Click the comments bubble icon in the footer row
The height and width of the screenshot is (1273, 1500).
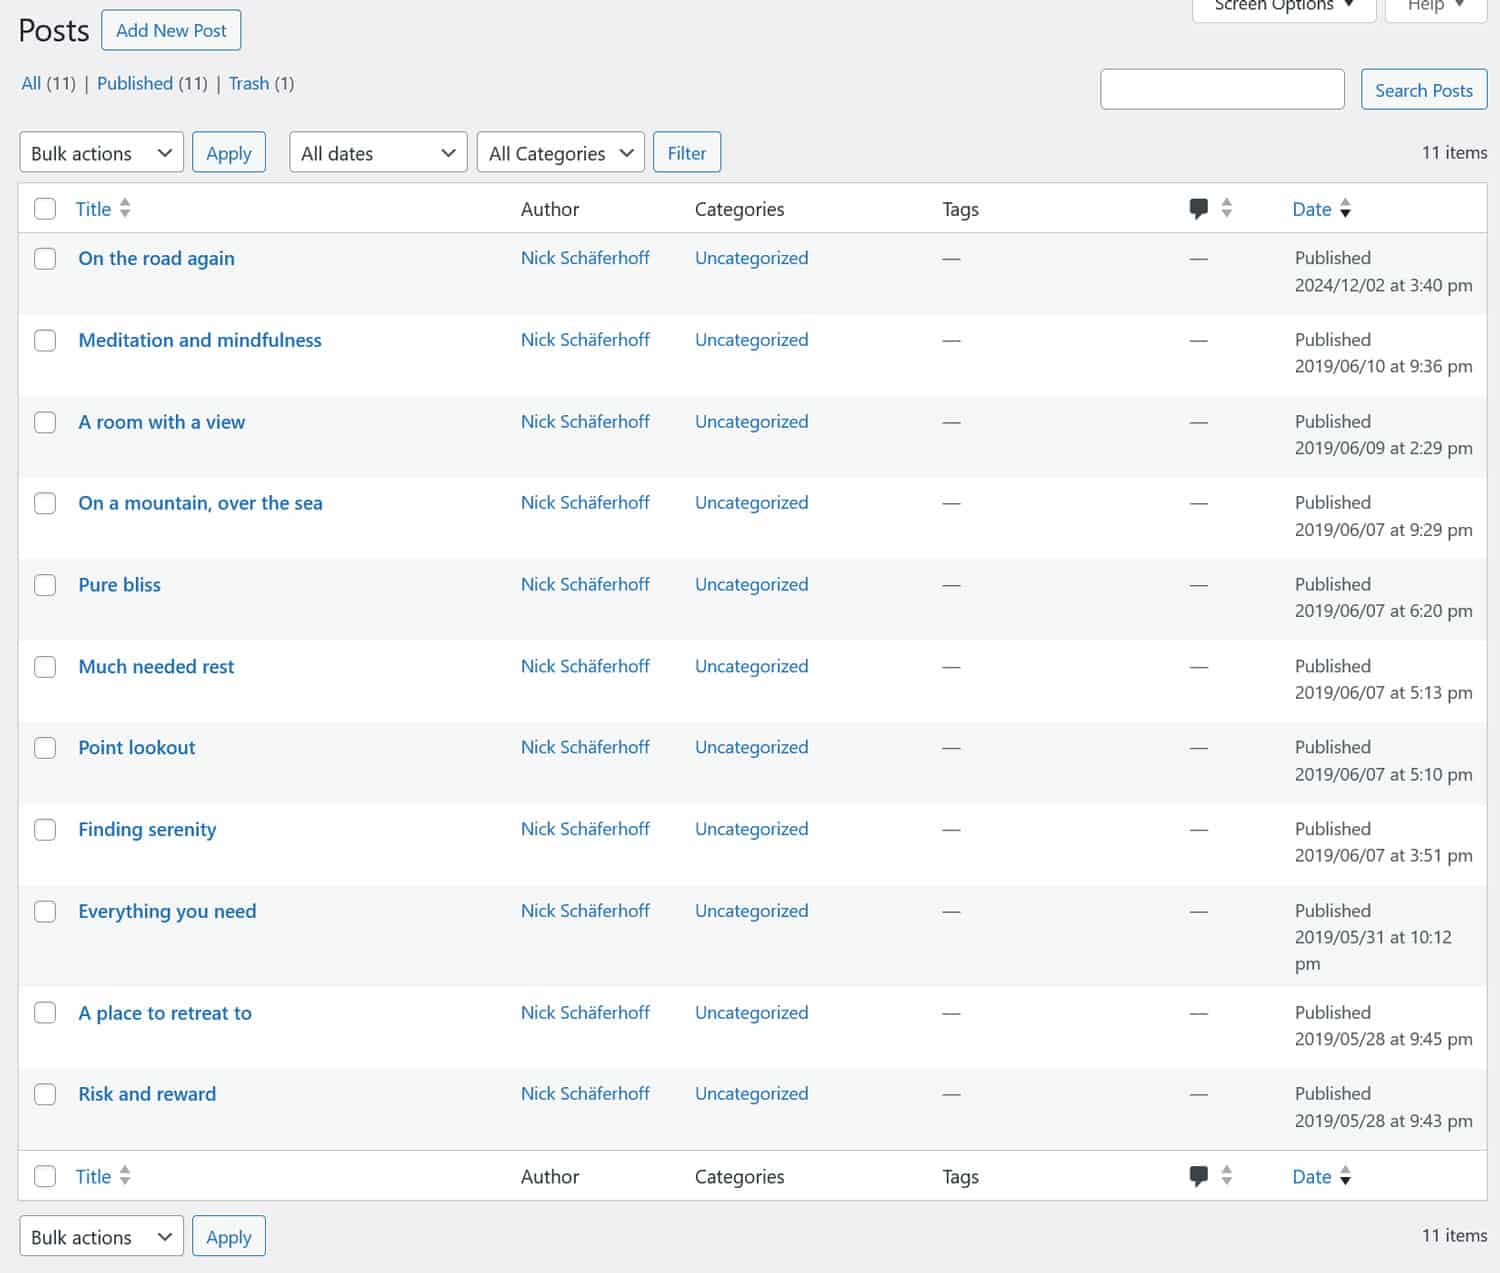(x=1198, y=1176)
